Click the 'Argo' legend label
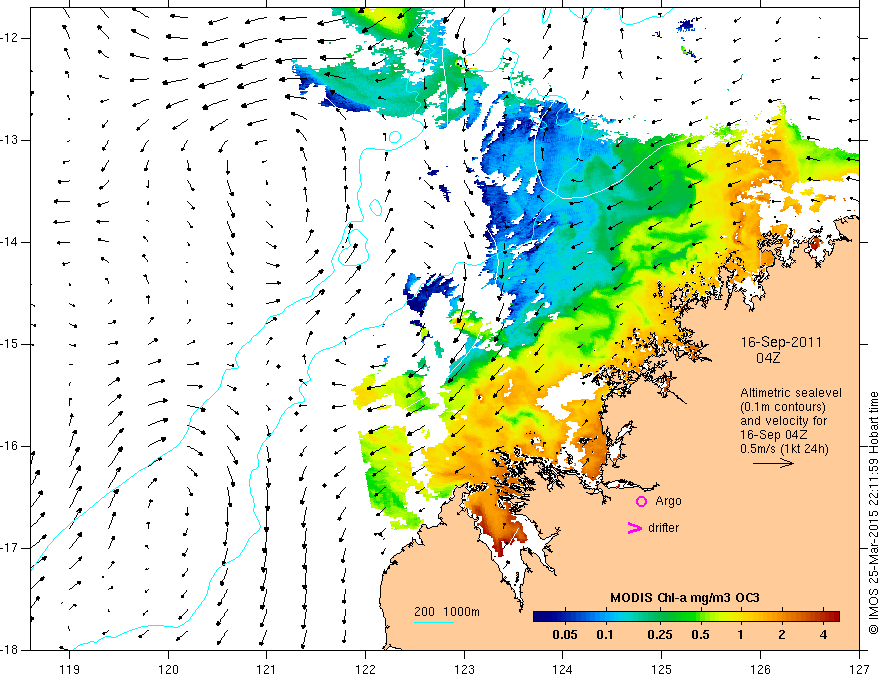The height and width of the screenshot is (680, 880). 668,501
